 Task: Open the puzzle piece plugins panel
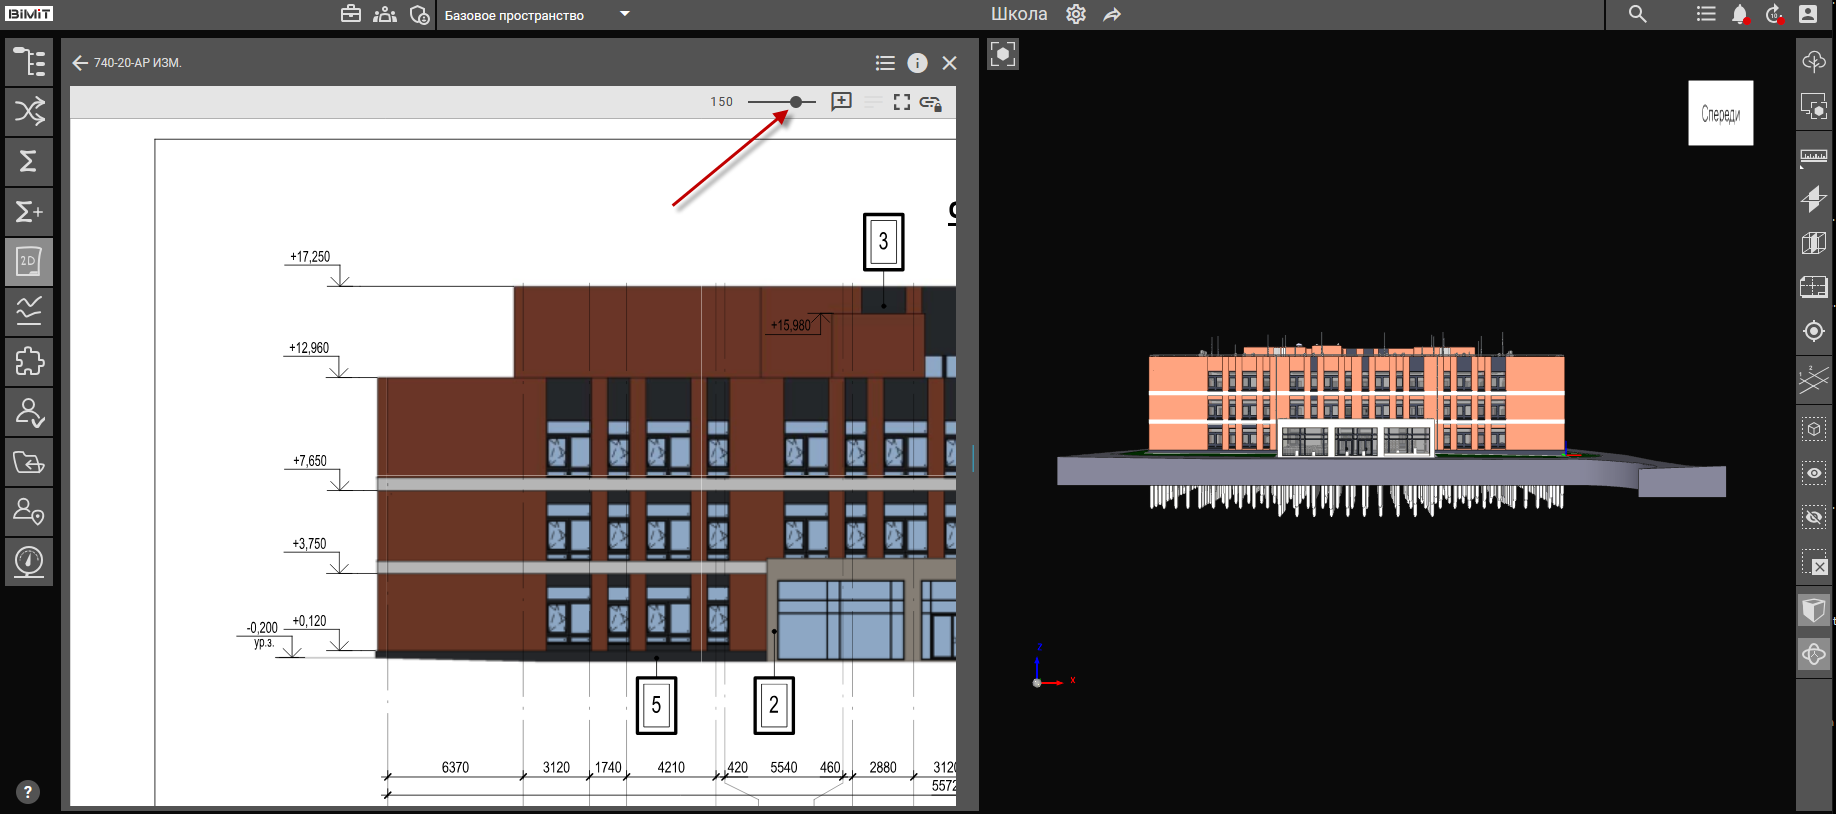click(29, 361)
